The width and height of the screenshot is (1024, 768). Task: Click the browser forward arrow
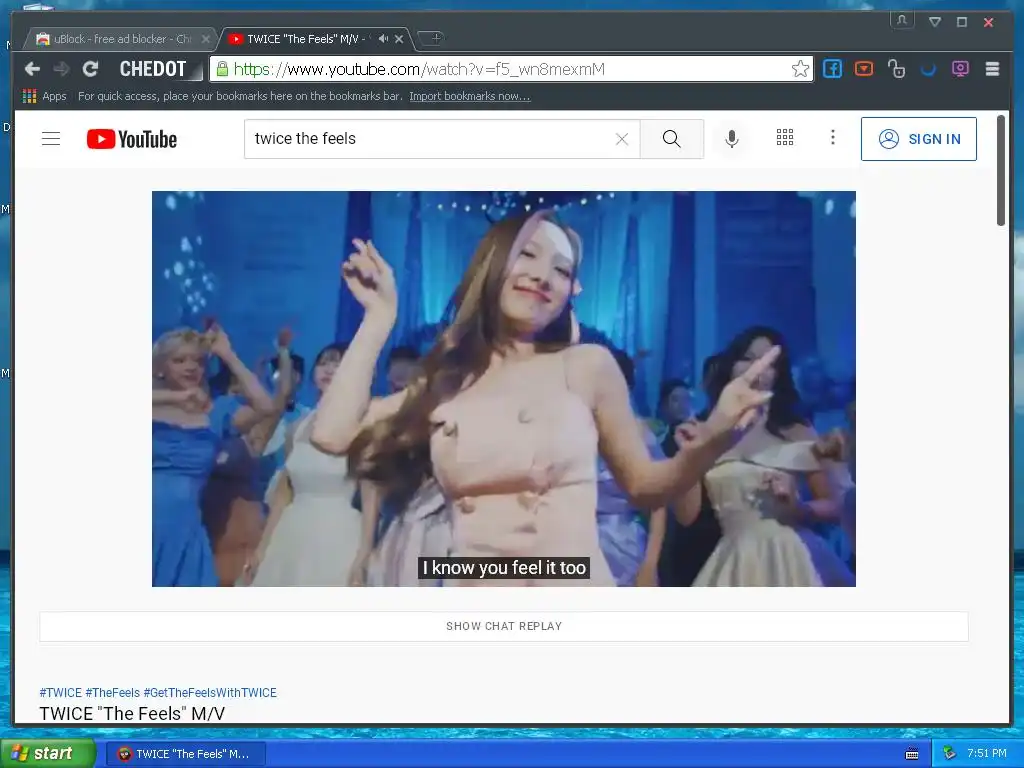(61, 69)
